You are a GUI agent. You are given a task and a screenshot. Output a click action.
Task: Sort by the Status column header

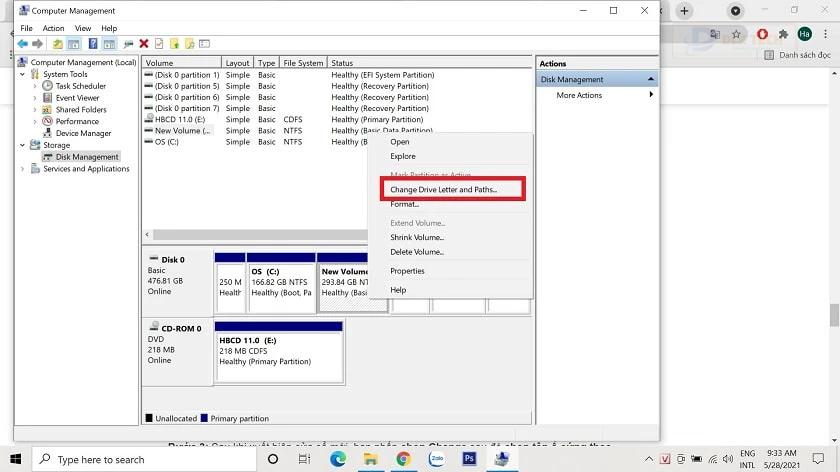click(429, 63)
